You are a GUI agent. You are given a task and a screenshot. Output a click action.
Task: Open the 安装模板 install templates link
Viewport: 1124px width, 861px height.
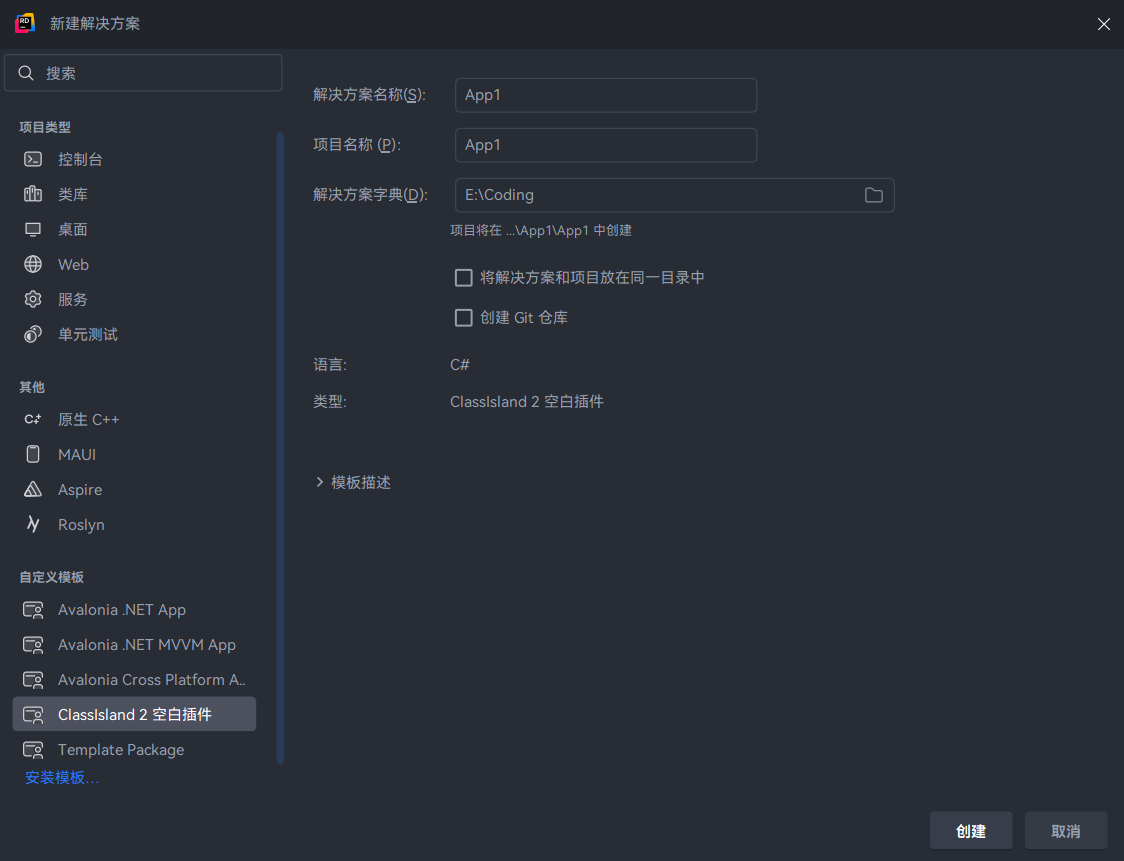61,777
